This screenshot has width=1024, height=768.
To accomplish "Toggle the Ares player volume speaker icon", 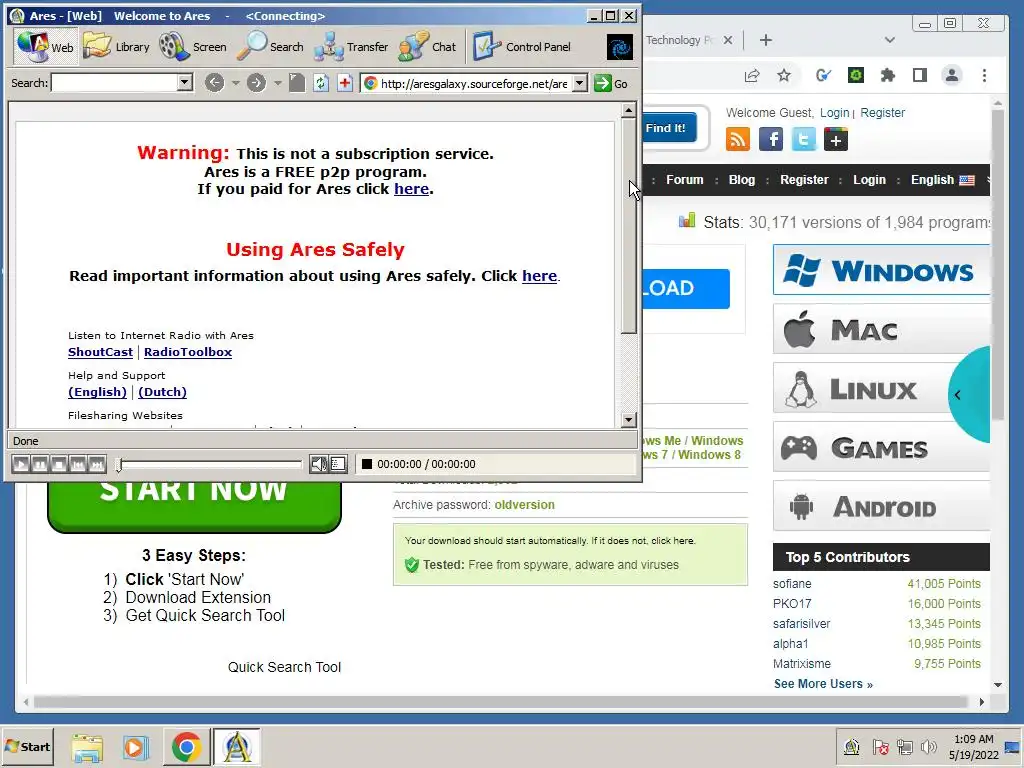I will [318, 464].
